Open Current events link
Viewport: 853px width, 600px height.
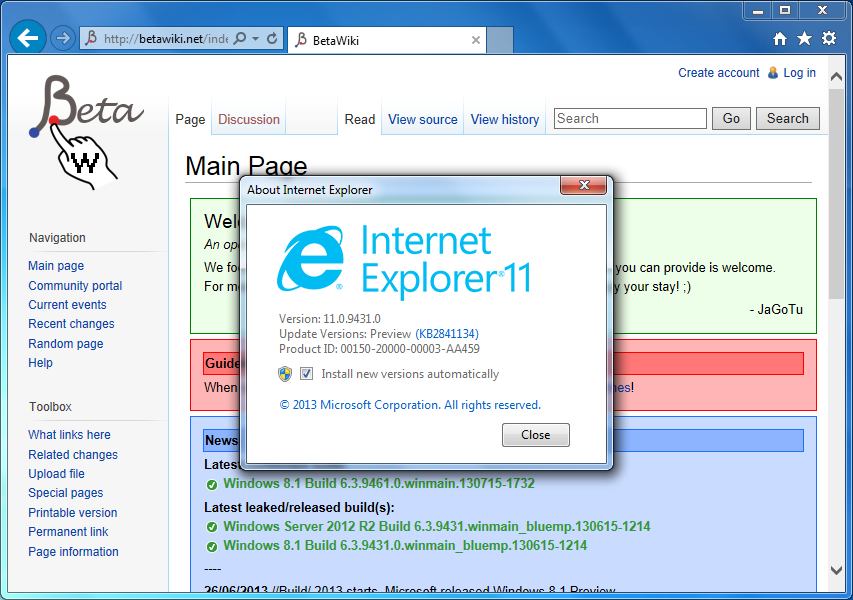click(x=67, y=305)
